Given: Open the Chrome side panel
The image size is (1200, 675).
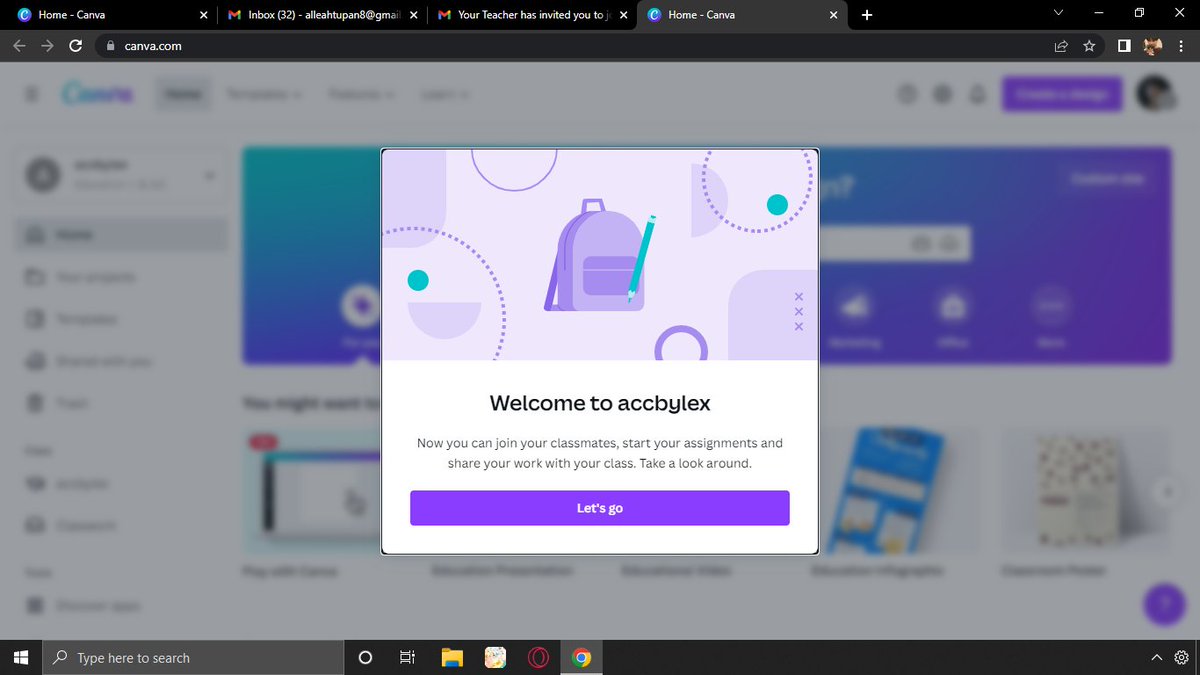Looking at the screenshot, I should click(x=1124, y=46).
